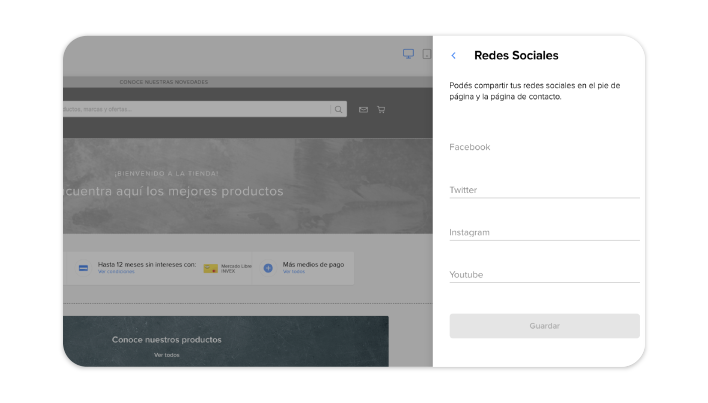Screen dimensions: 708x403
Task: Click Ver todos under Conoce nuestros productos
Action: (167, 355)
